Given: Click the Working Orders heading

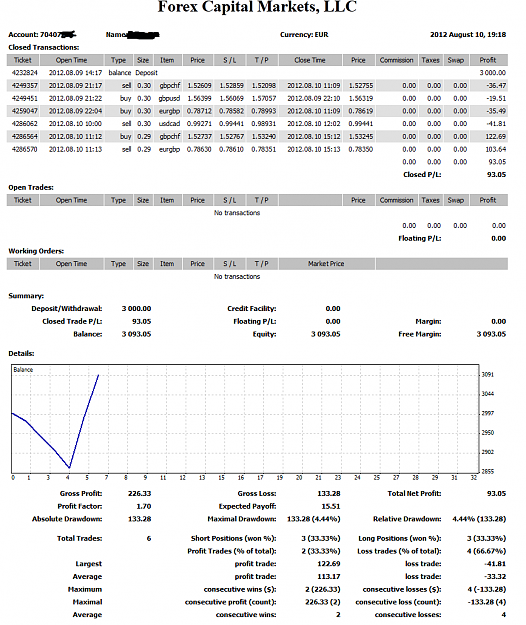Looking at the screenshot, I should pos(36,251).
